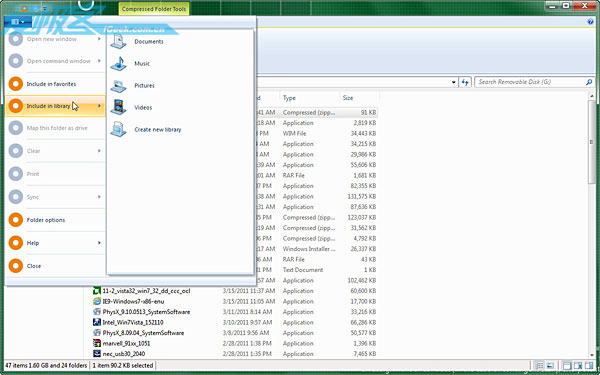Pick the Videos library icon

119,108
